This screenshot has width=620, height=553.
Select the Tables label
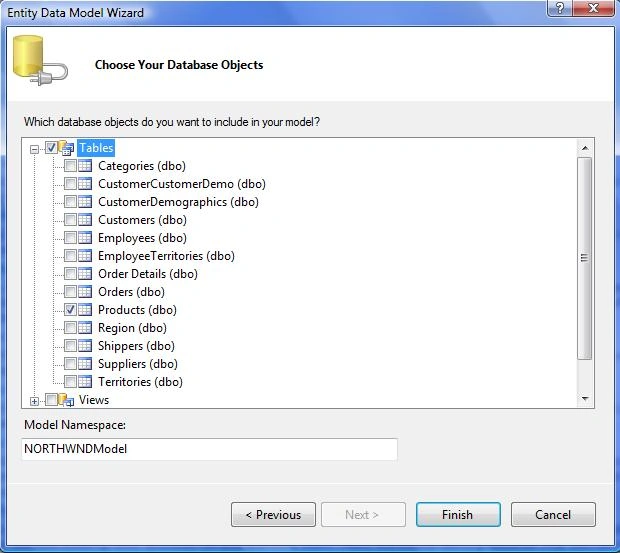point(96,148)
